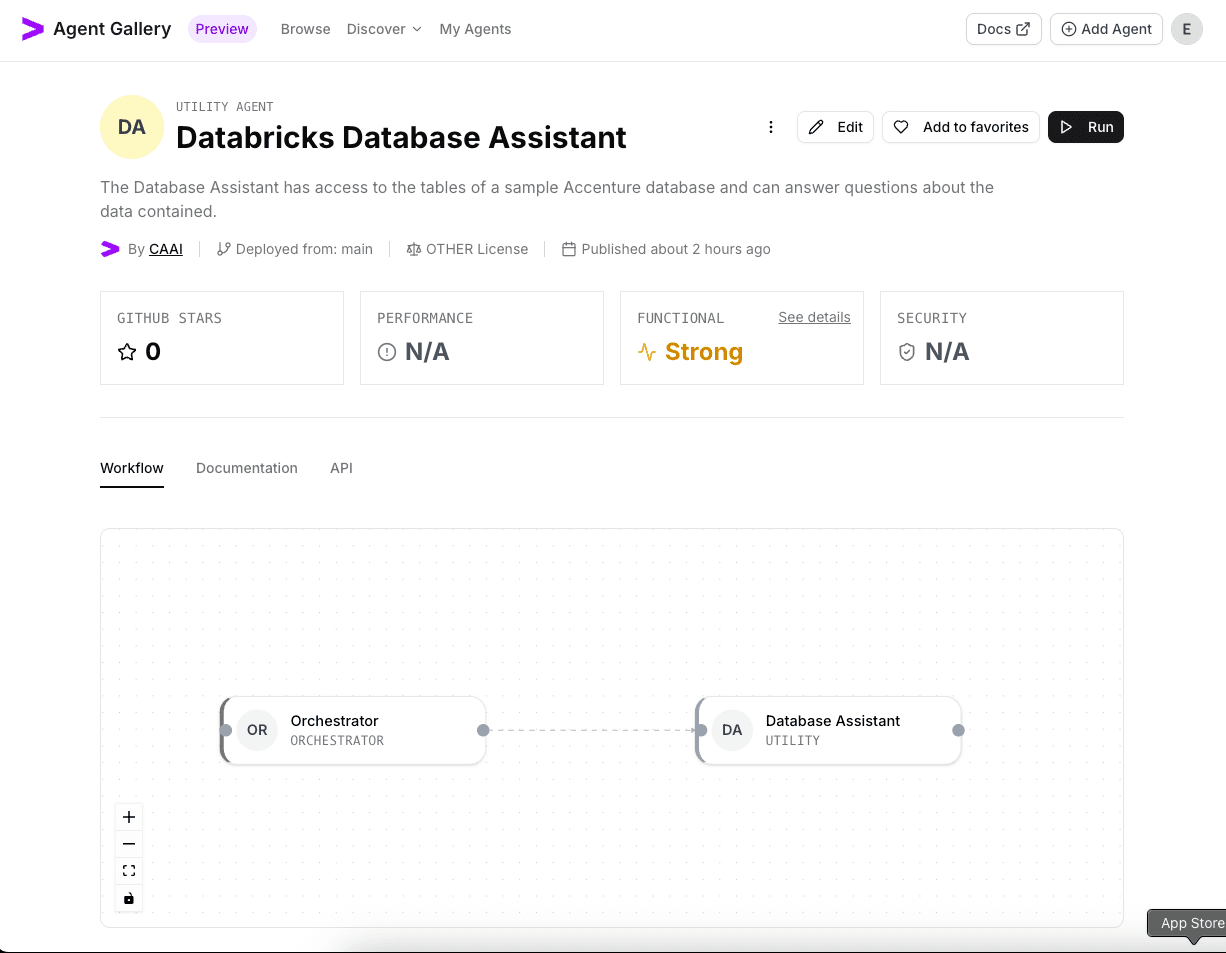Click the star icon in the GitHub Stars card

(x=127, y=351)
